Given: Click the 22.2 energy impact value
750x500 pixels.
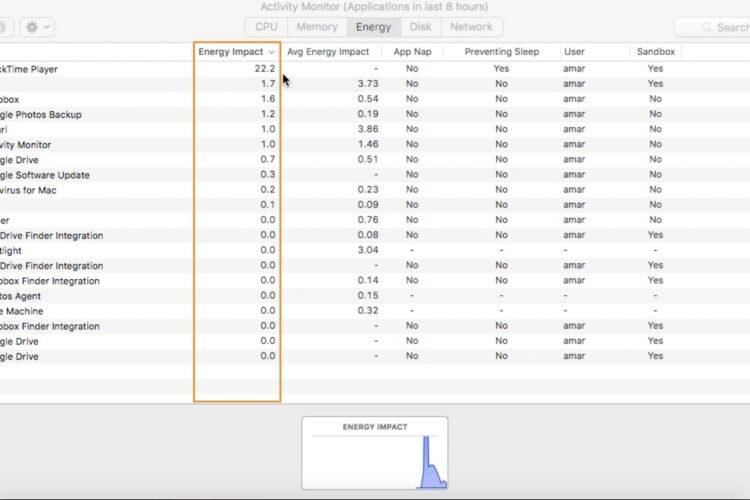Looking at the screenshot, I should (x=265, y=68).
